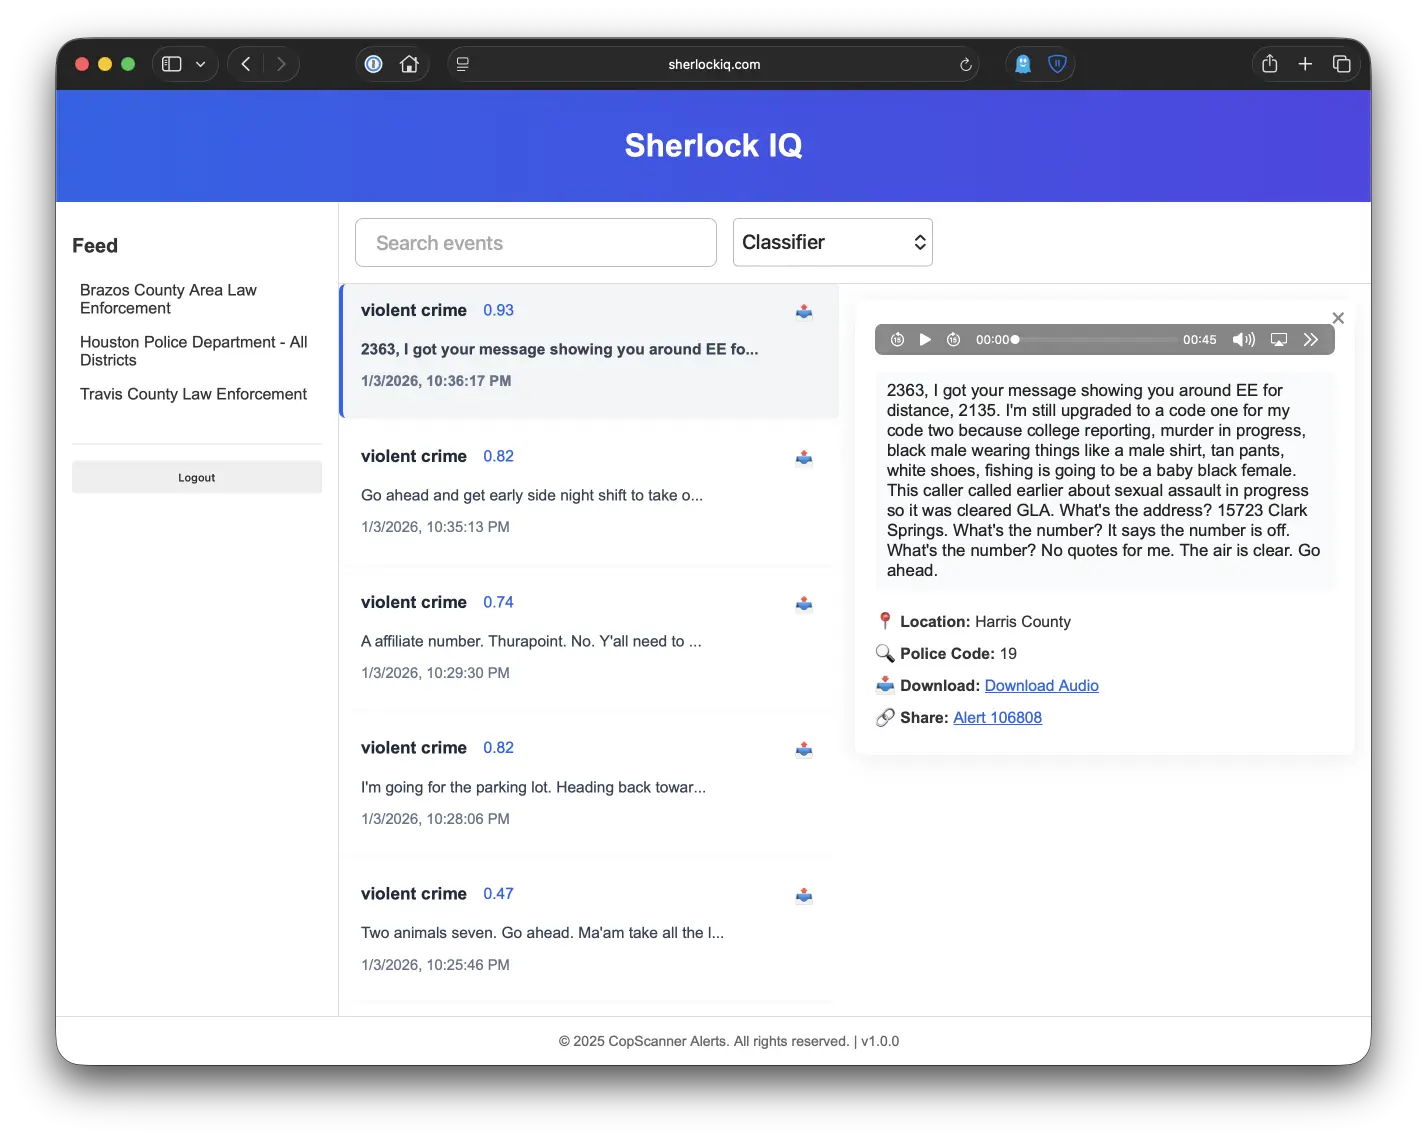Click the Police Code 19 entry
This screenshot has width=1427, height=1139.
tap(958, 654)
